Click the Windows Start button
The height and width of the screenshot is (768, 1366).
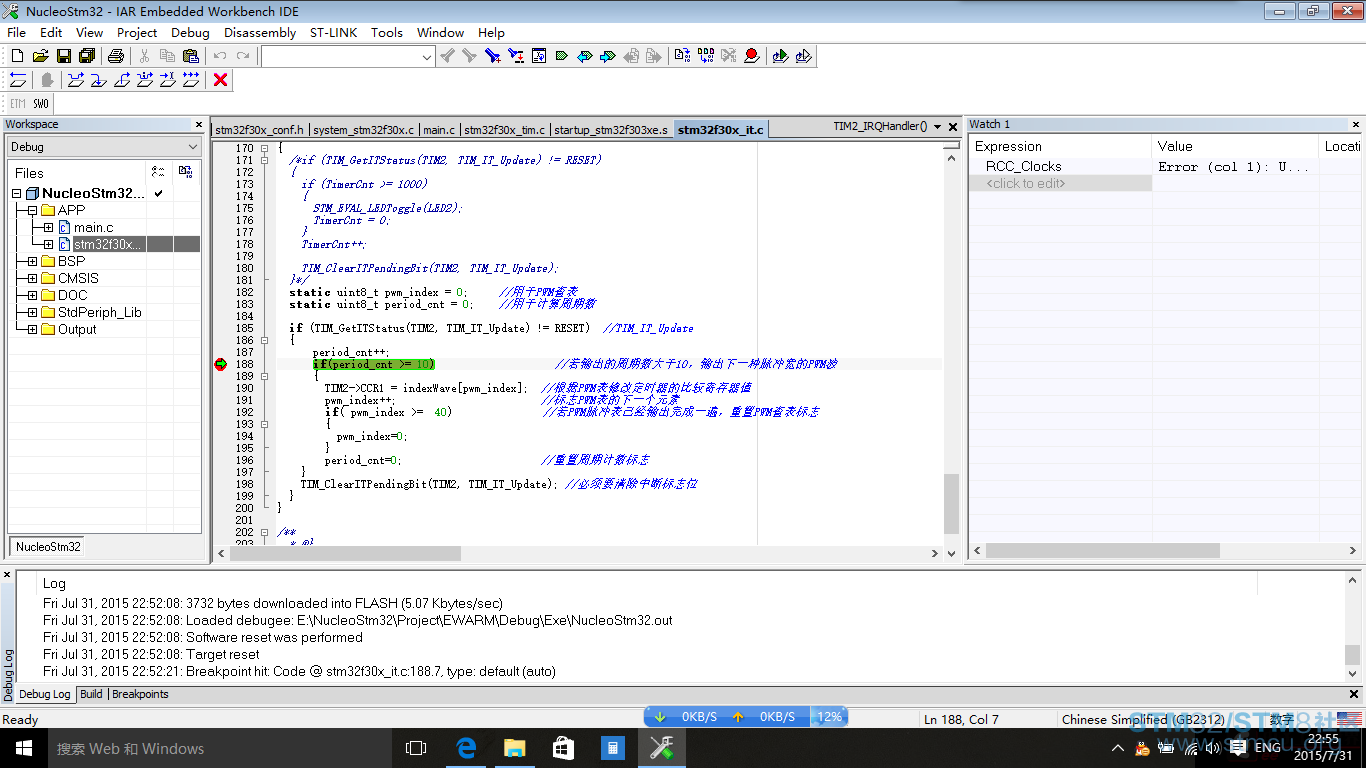[x=24, y=747]
